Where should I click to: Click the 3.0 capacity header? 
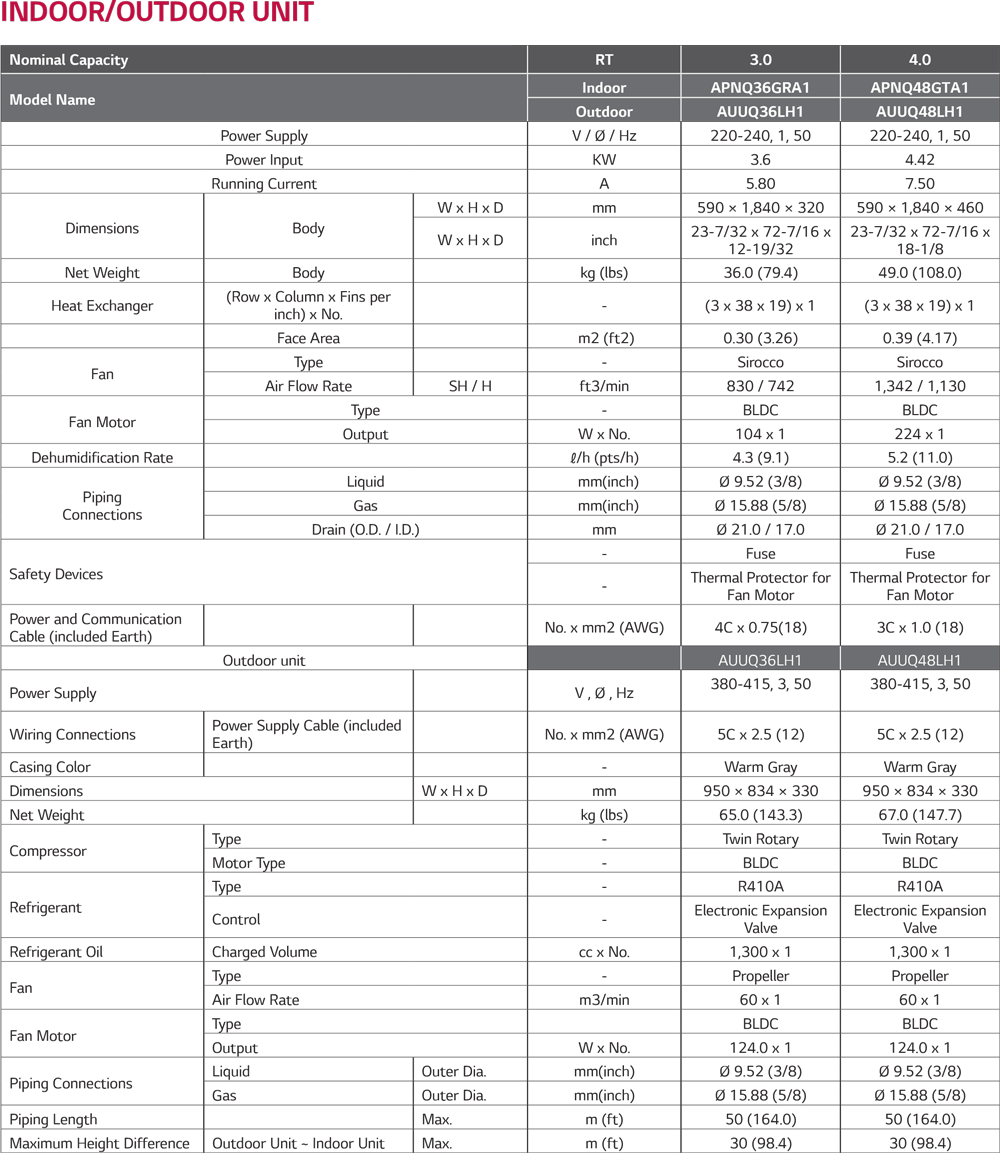point(760,60)
